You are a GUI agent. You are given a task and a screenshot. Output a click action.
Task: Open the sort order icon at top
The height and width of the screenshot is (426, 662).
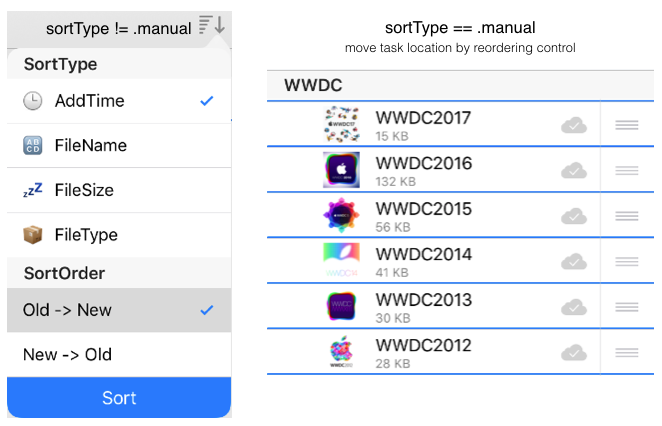click(x=212, y=25)
